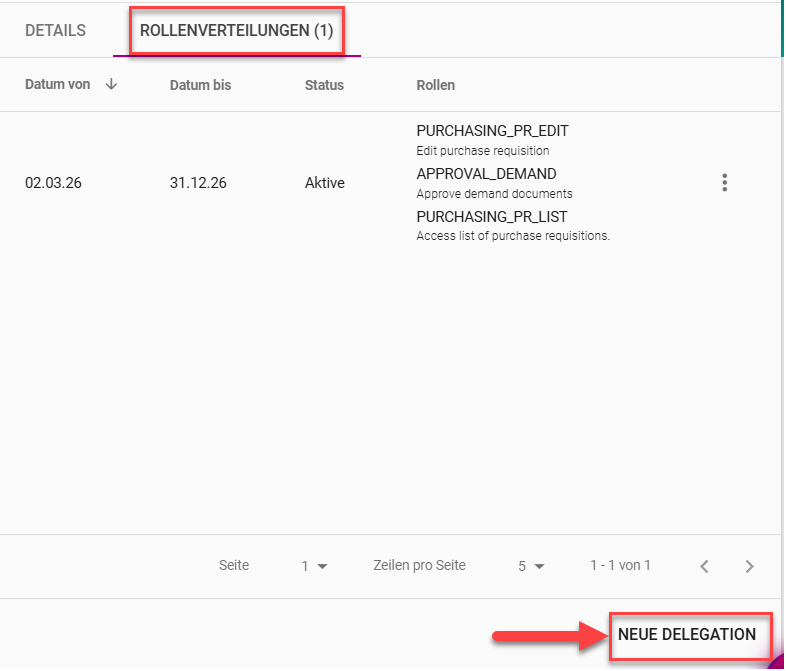This screenshot has height=671, width=786.
Task: Open the Seite page number dropdown
Action: click(x=315, y=566)
